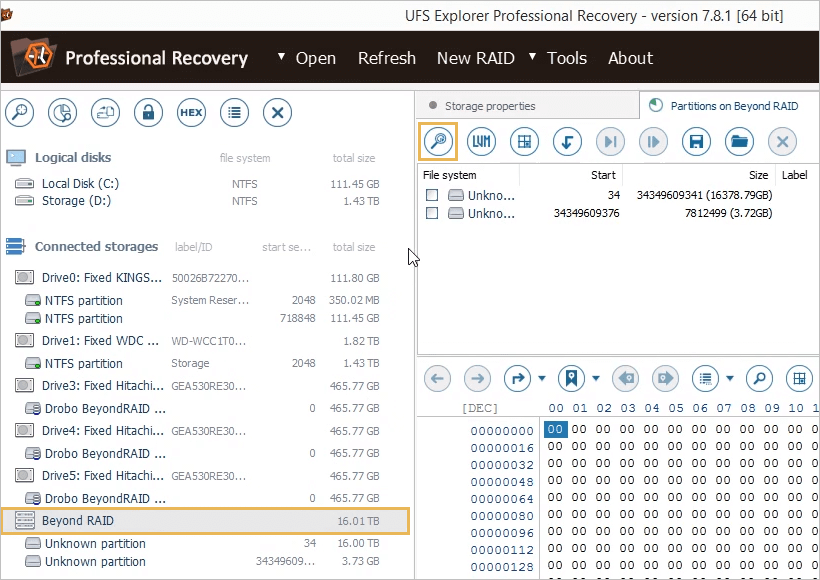Viewport: 820px width, 580px height.
Task: Click the previous bookmark icon in hex viewer
Action: [625, 378]
